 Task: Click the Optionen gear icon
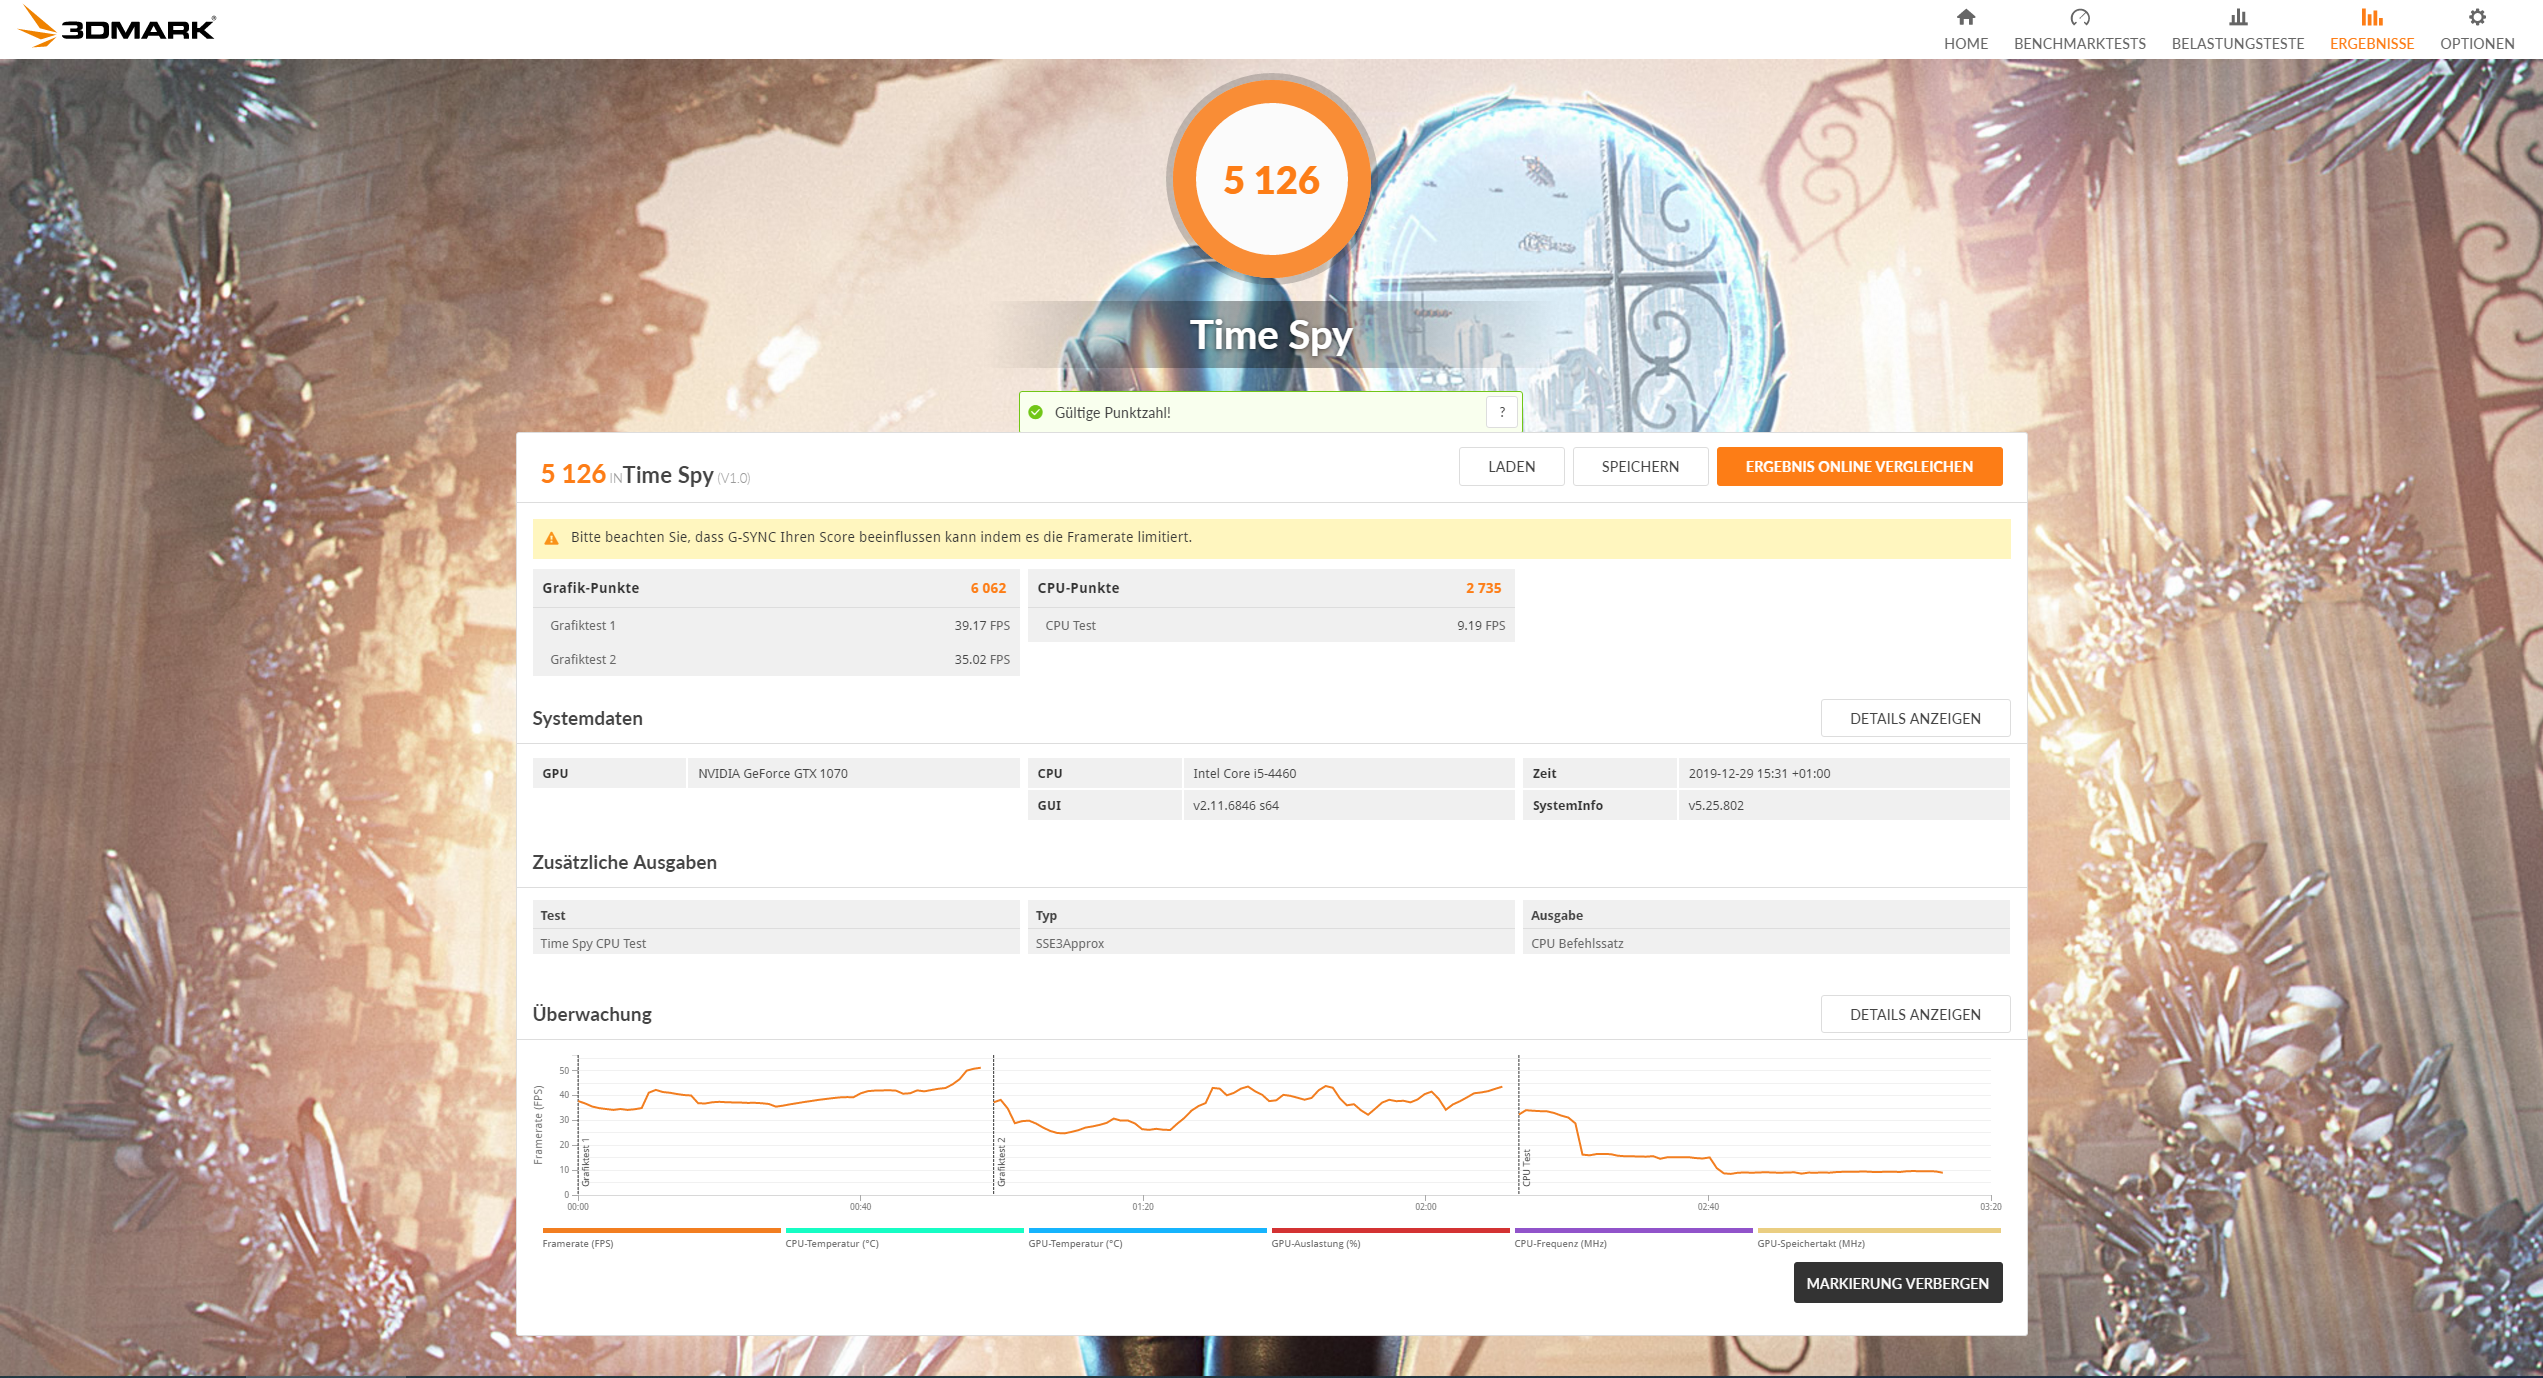pos(2476,17)
